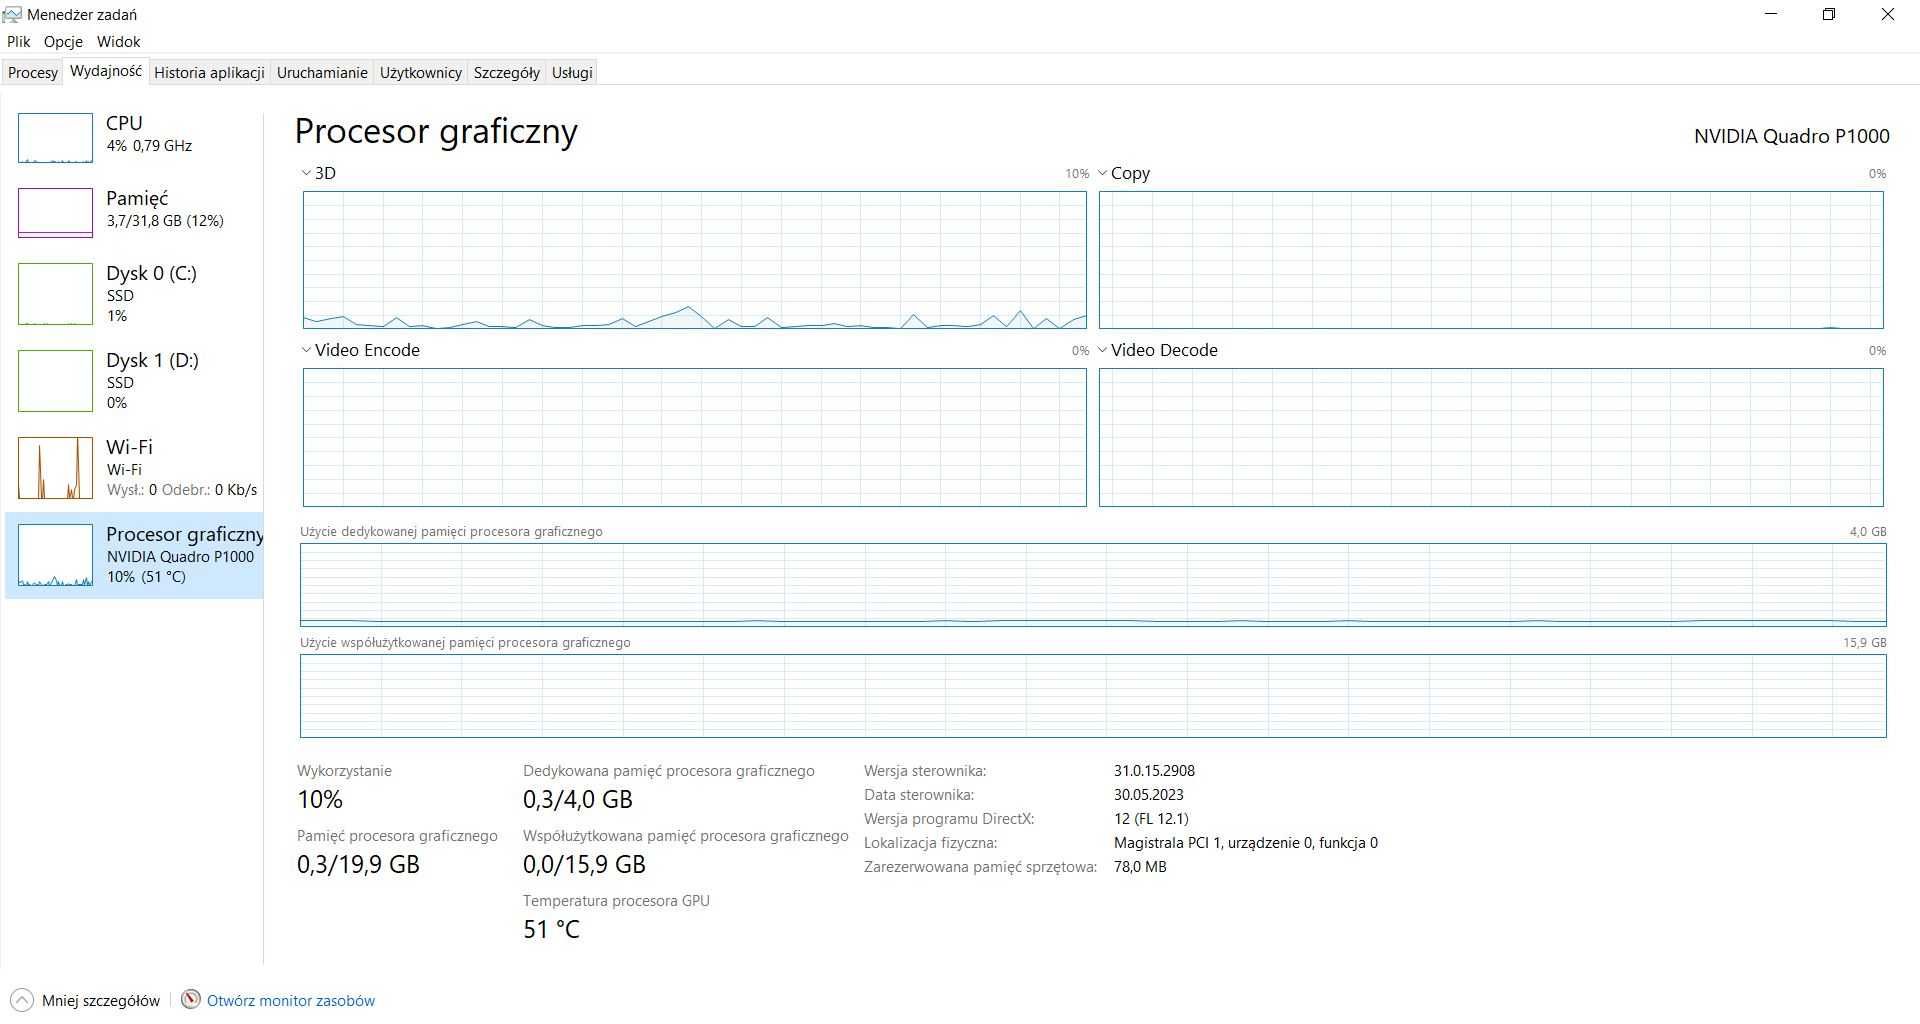Click the 4,0 GB graph scale label
The image size is (1920, 1024).
[x=1867, y=532]
